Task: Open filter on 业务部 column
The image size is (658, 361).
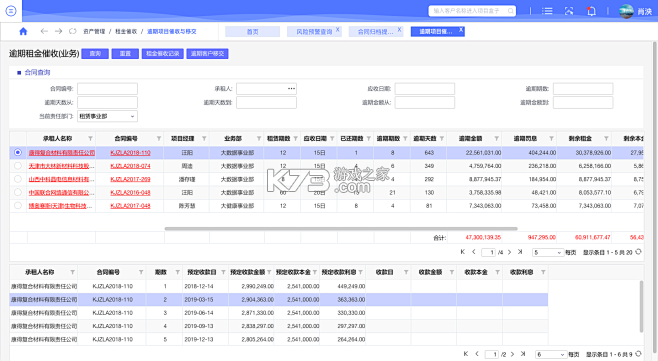Action: coord(258,139)
